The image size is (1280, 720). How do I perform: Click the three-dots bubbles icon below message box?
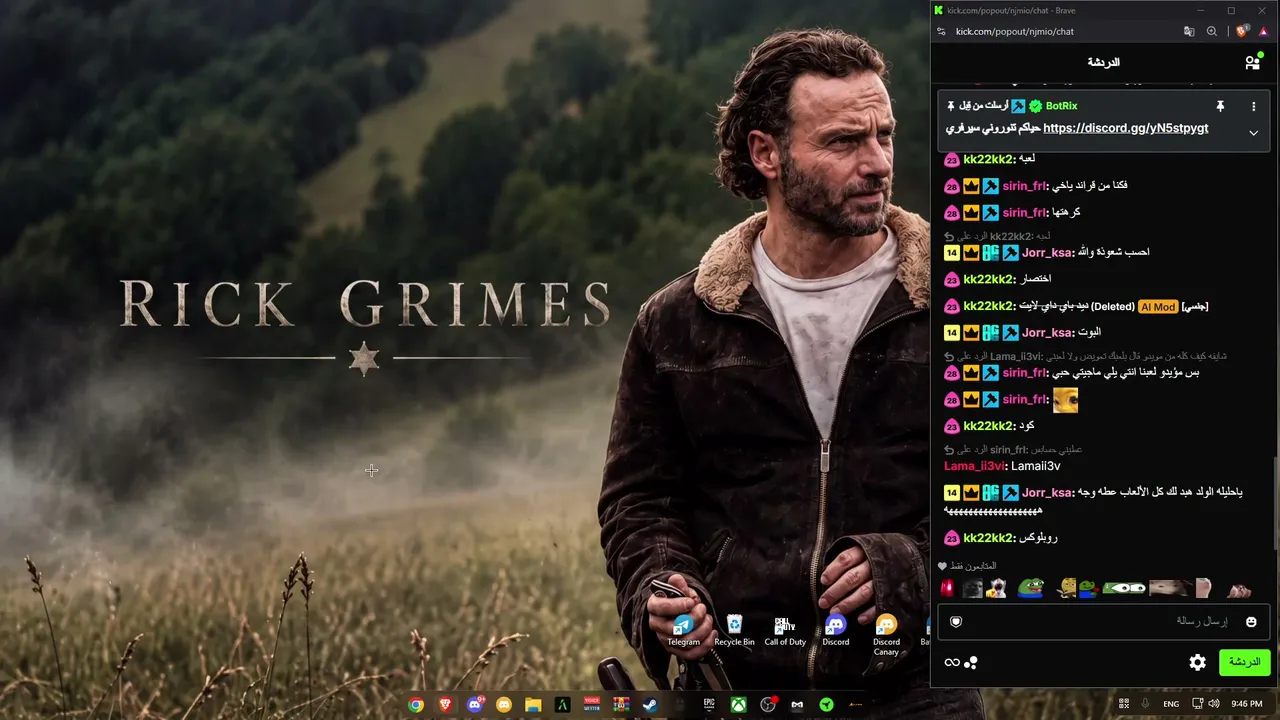(x=970, y=662)
